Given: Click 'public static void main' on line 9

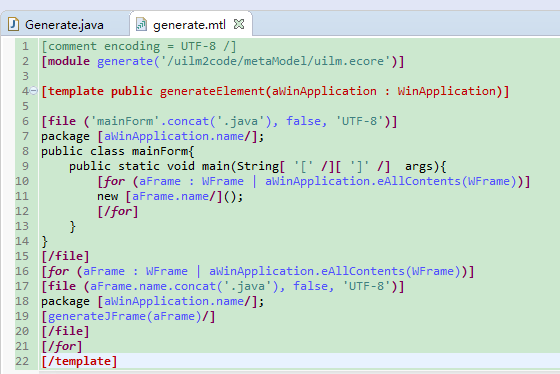Looking at the screenshot, I should pyautogui.click(x=149, y=166).
